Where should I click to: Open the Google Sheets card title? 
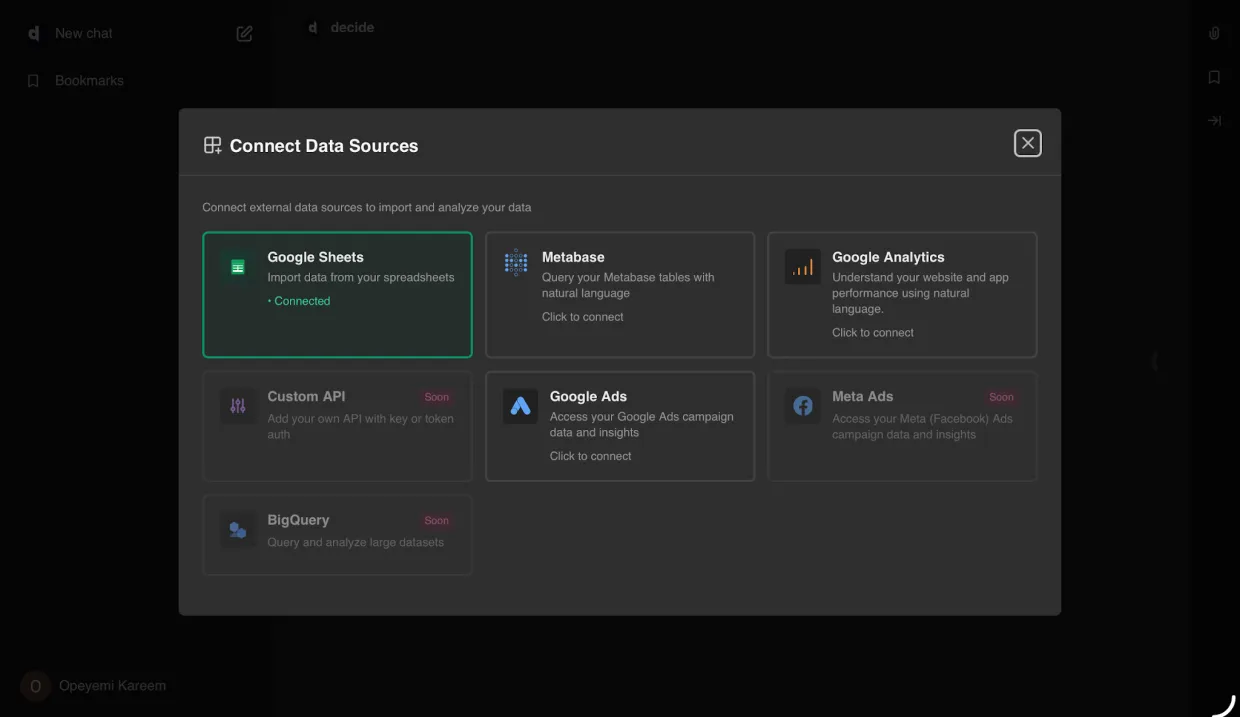click(x=315, y=257)
